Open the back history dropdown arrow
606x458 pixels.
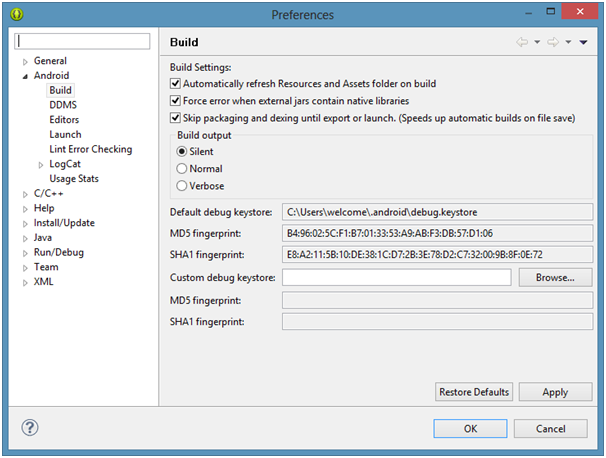[x=537, y=42]
